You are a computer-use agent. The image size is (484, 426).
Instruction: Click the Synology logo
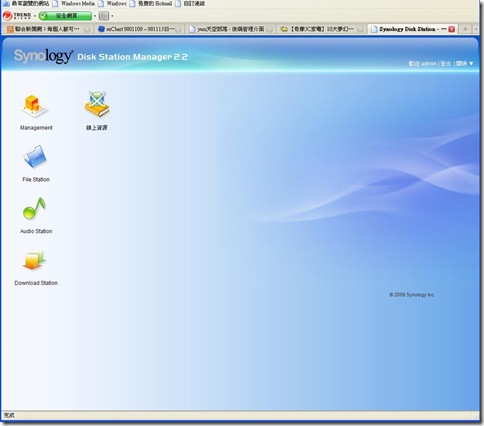coord(43,56)
